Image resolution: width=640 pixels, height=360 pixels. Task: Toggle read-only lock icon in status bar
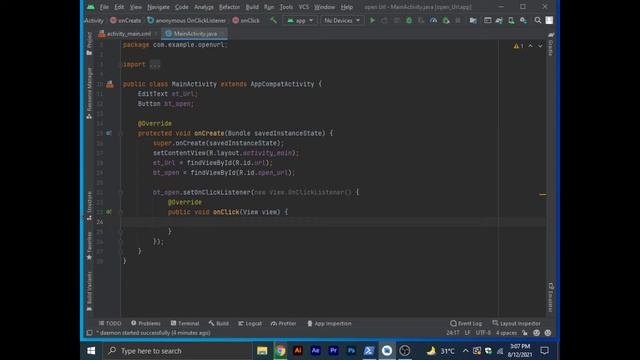coord(525,333)
